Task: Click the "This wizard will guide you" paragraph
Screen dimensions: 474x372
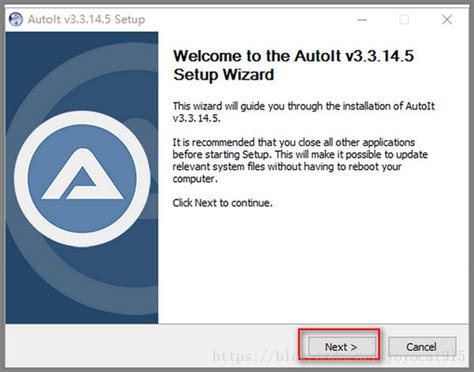Action: [304, 112]
